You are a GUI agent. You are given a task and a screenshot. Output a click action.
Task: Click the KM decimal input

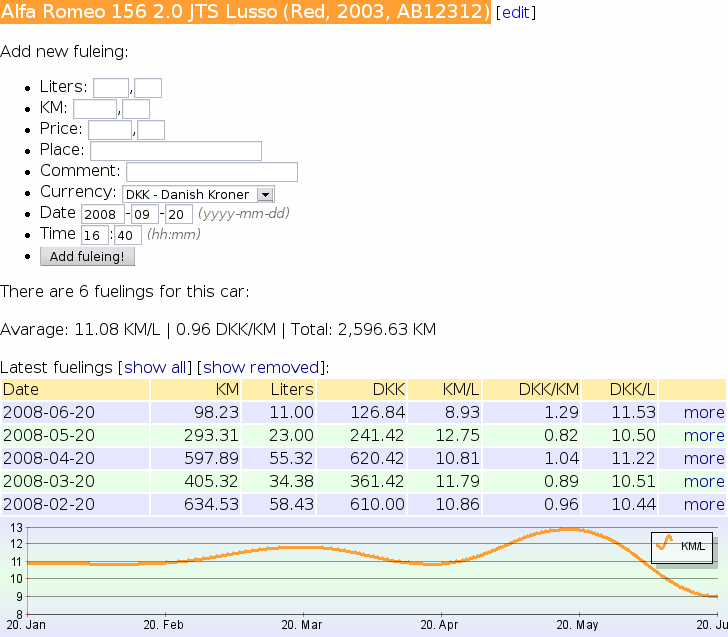coord(136,109)
